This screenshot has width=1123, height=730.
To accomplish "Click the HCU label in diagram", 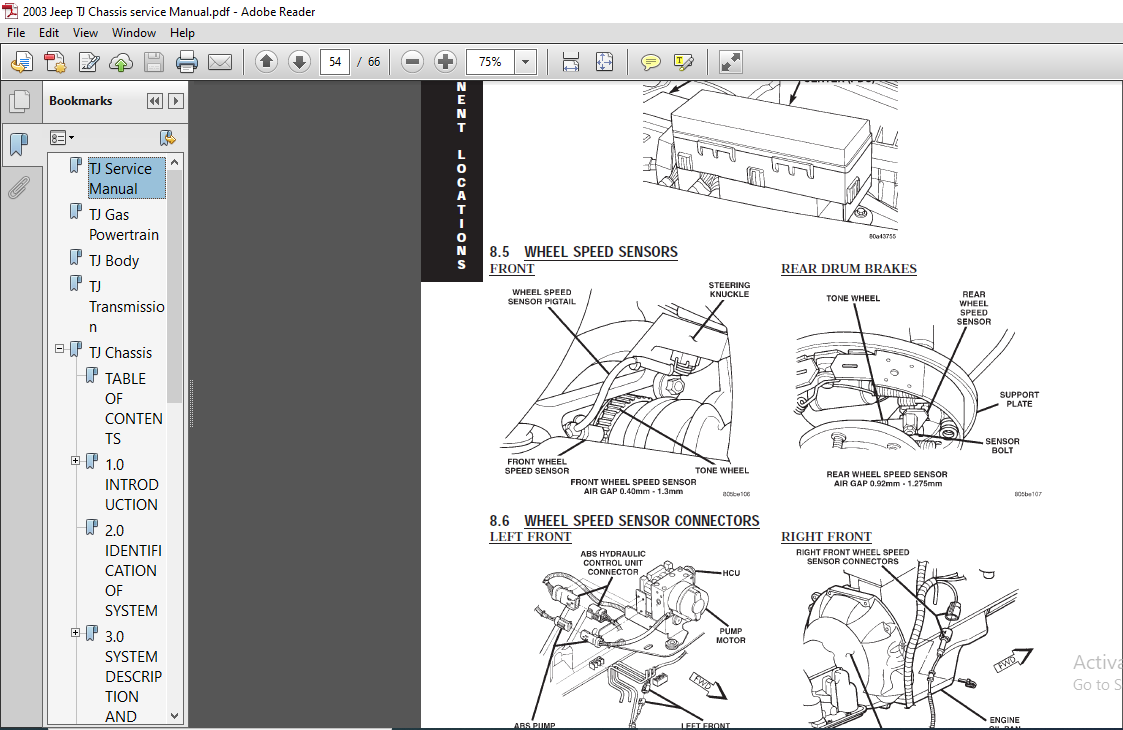I will tap(731, 573).
